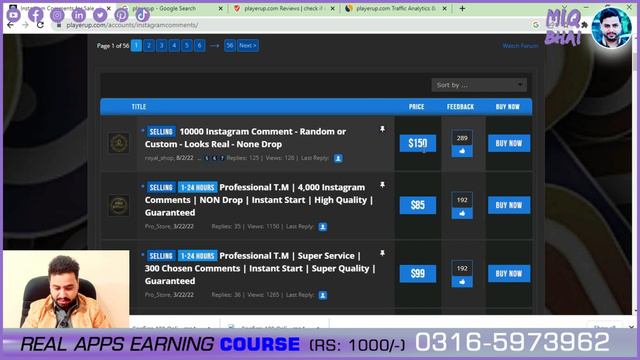Click the $150 price button
This screenshot has width=640, height=360.
418,143
